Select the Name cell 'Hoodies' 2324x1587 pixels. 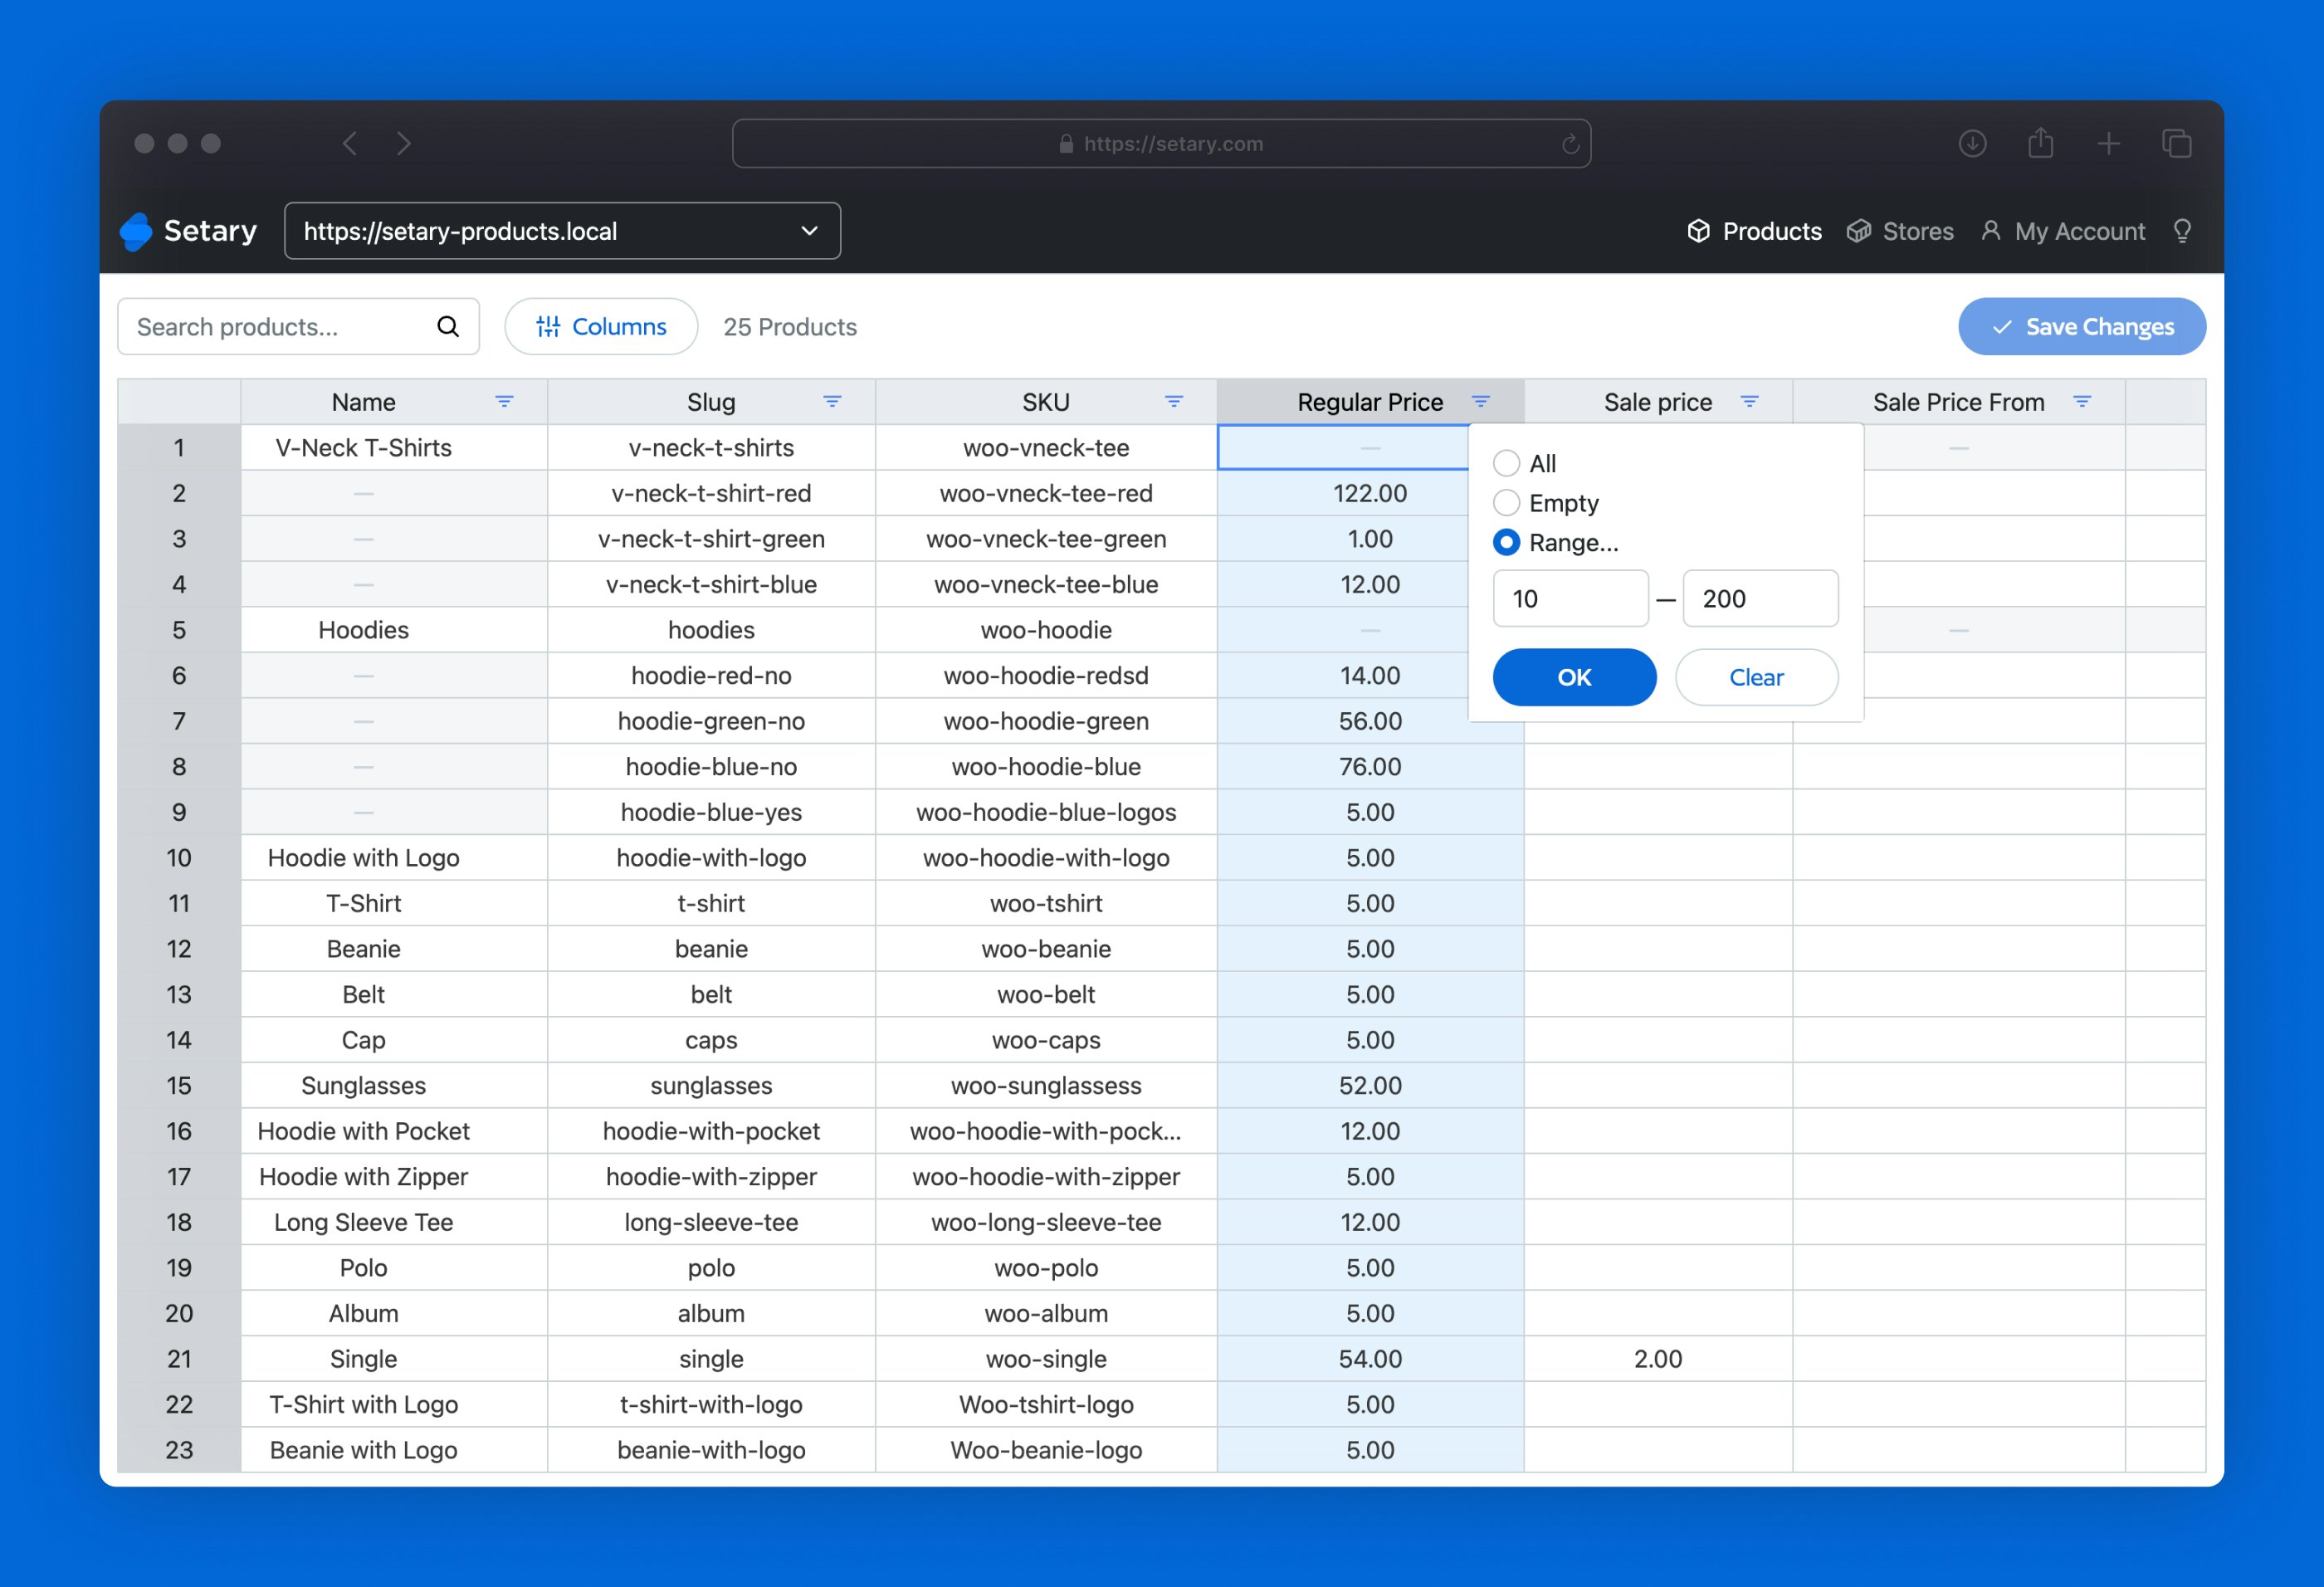[394, 630]
